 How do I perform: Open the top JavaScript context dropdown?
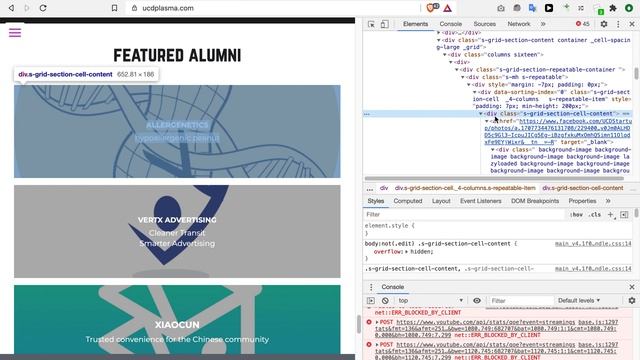431,300
